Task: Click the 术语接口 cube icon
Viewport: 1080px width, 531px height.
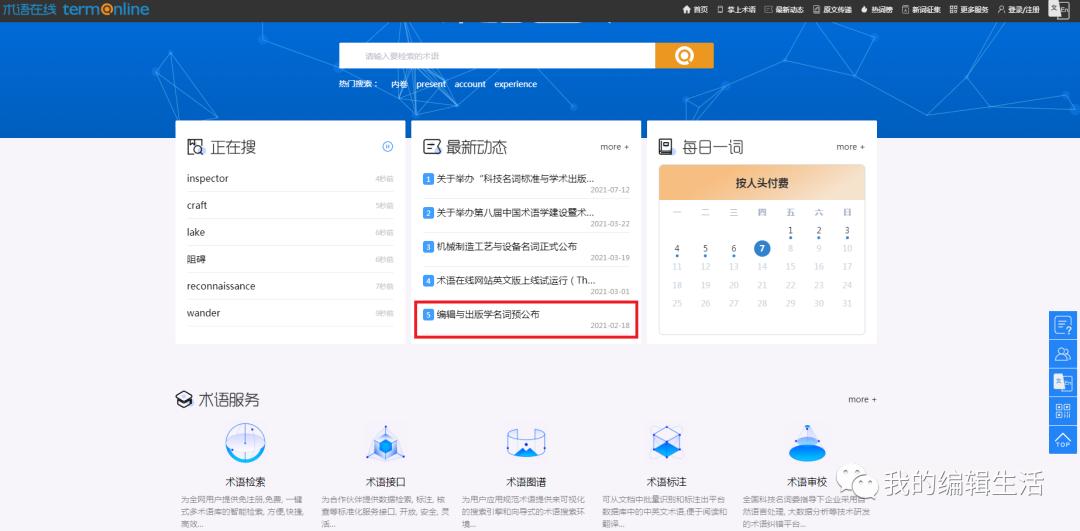Action: click(x=386, y=443)
